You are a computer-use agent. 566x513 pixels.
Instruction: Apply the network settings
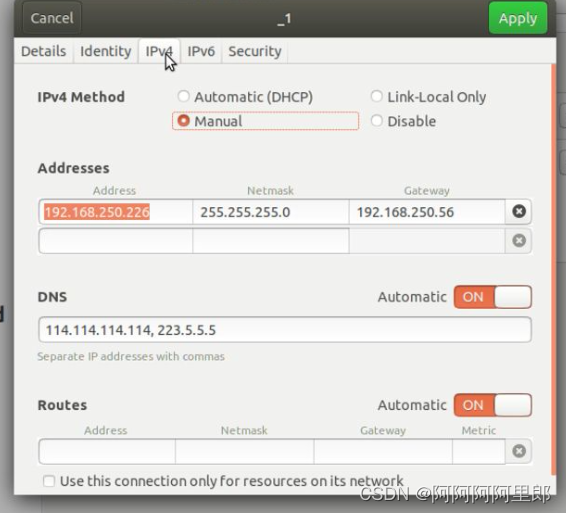(518, 18)
